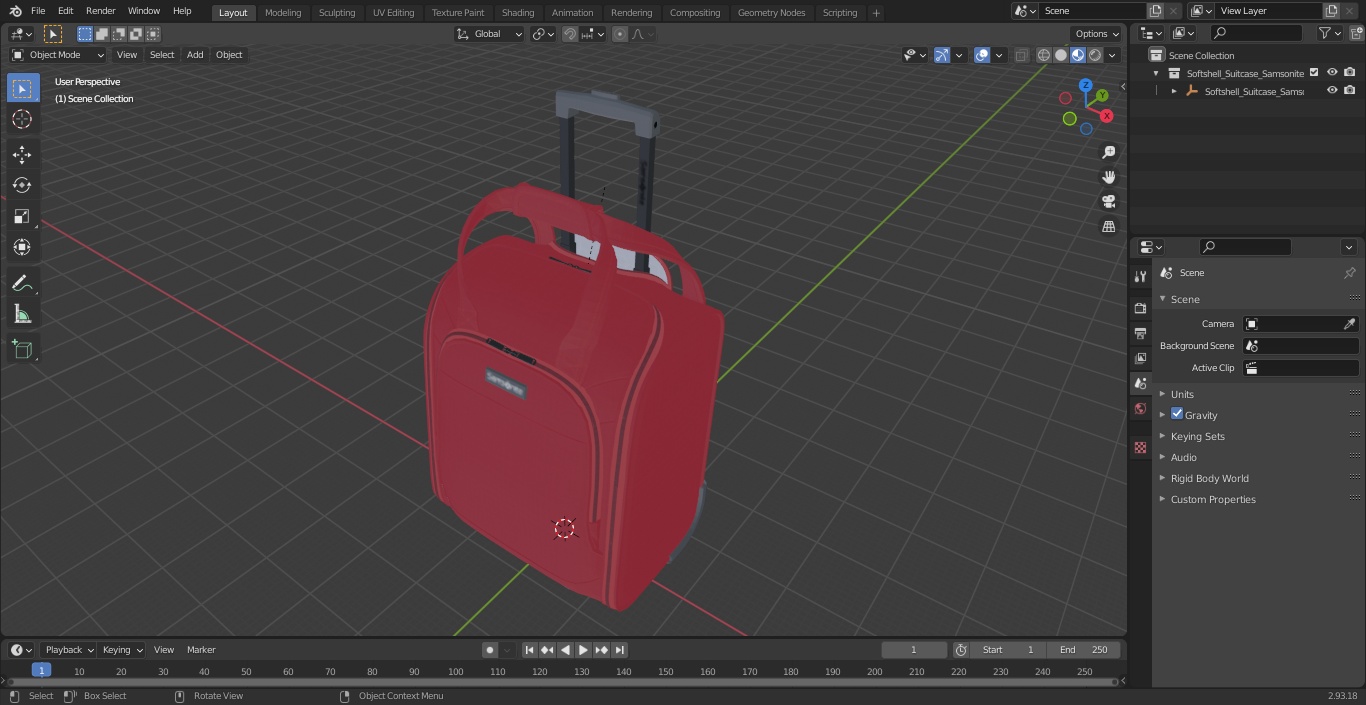Image resolution: width=1366 pixels, height=705 pixels.
Task: Open the View Layer properties tab
Action: 1140,358
